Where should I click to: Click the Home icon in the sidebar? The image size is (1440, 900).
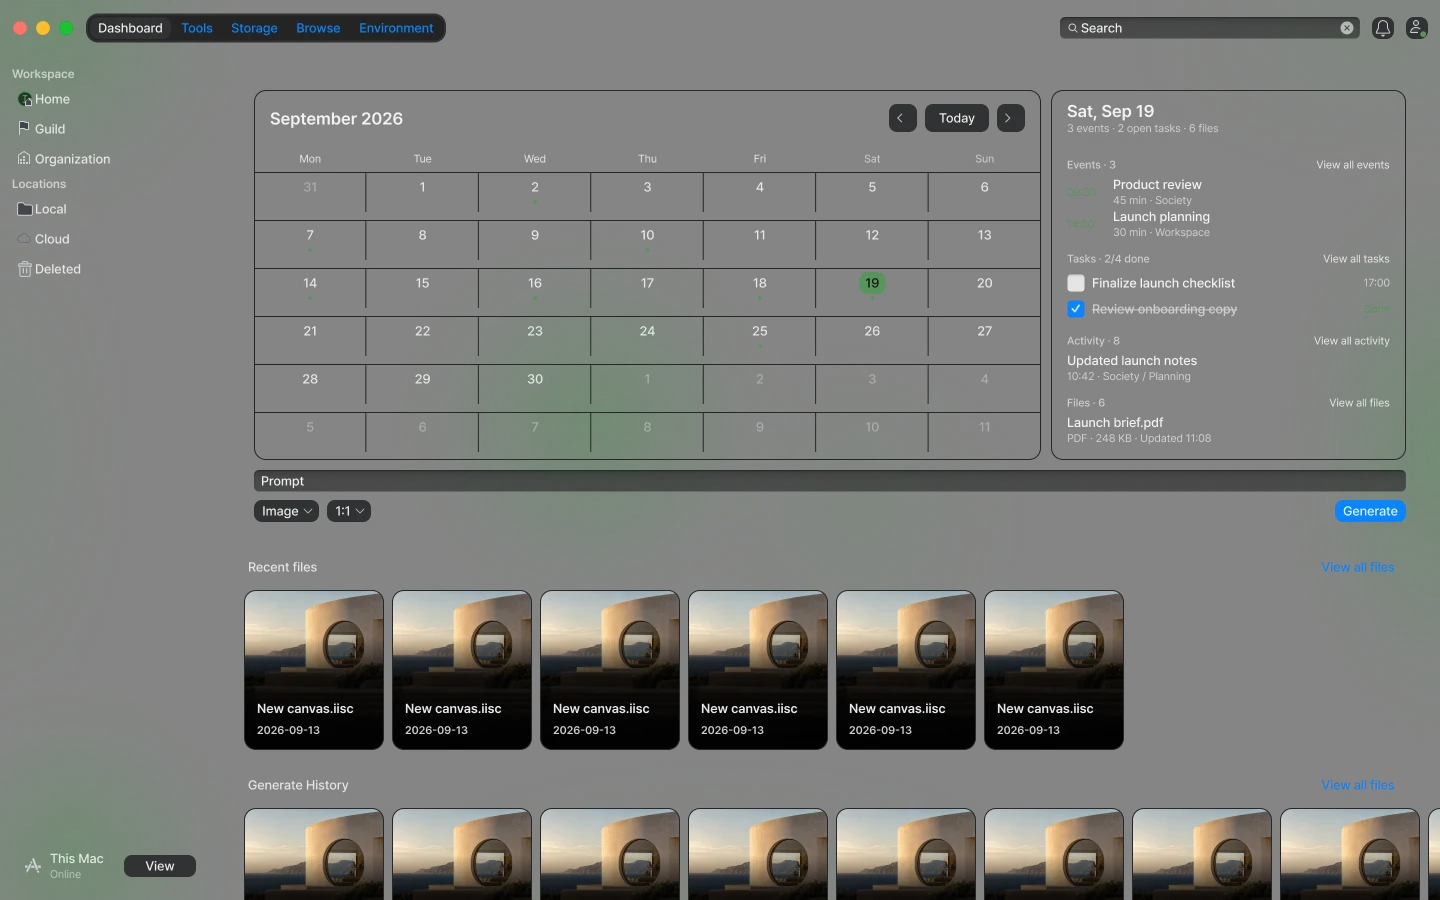[25, 99]
